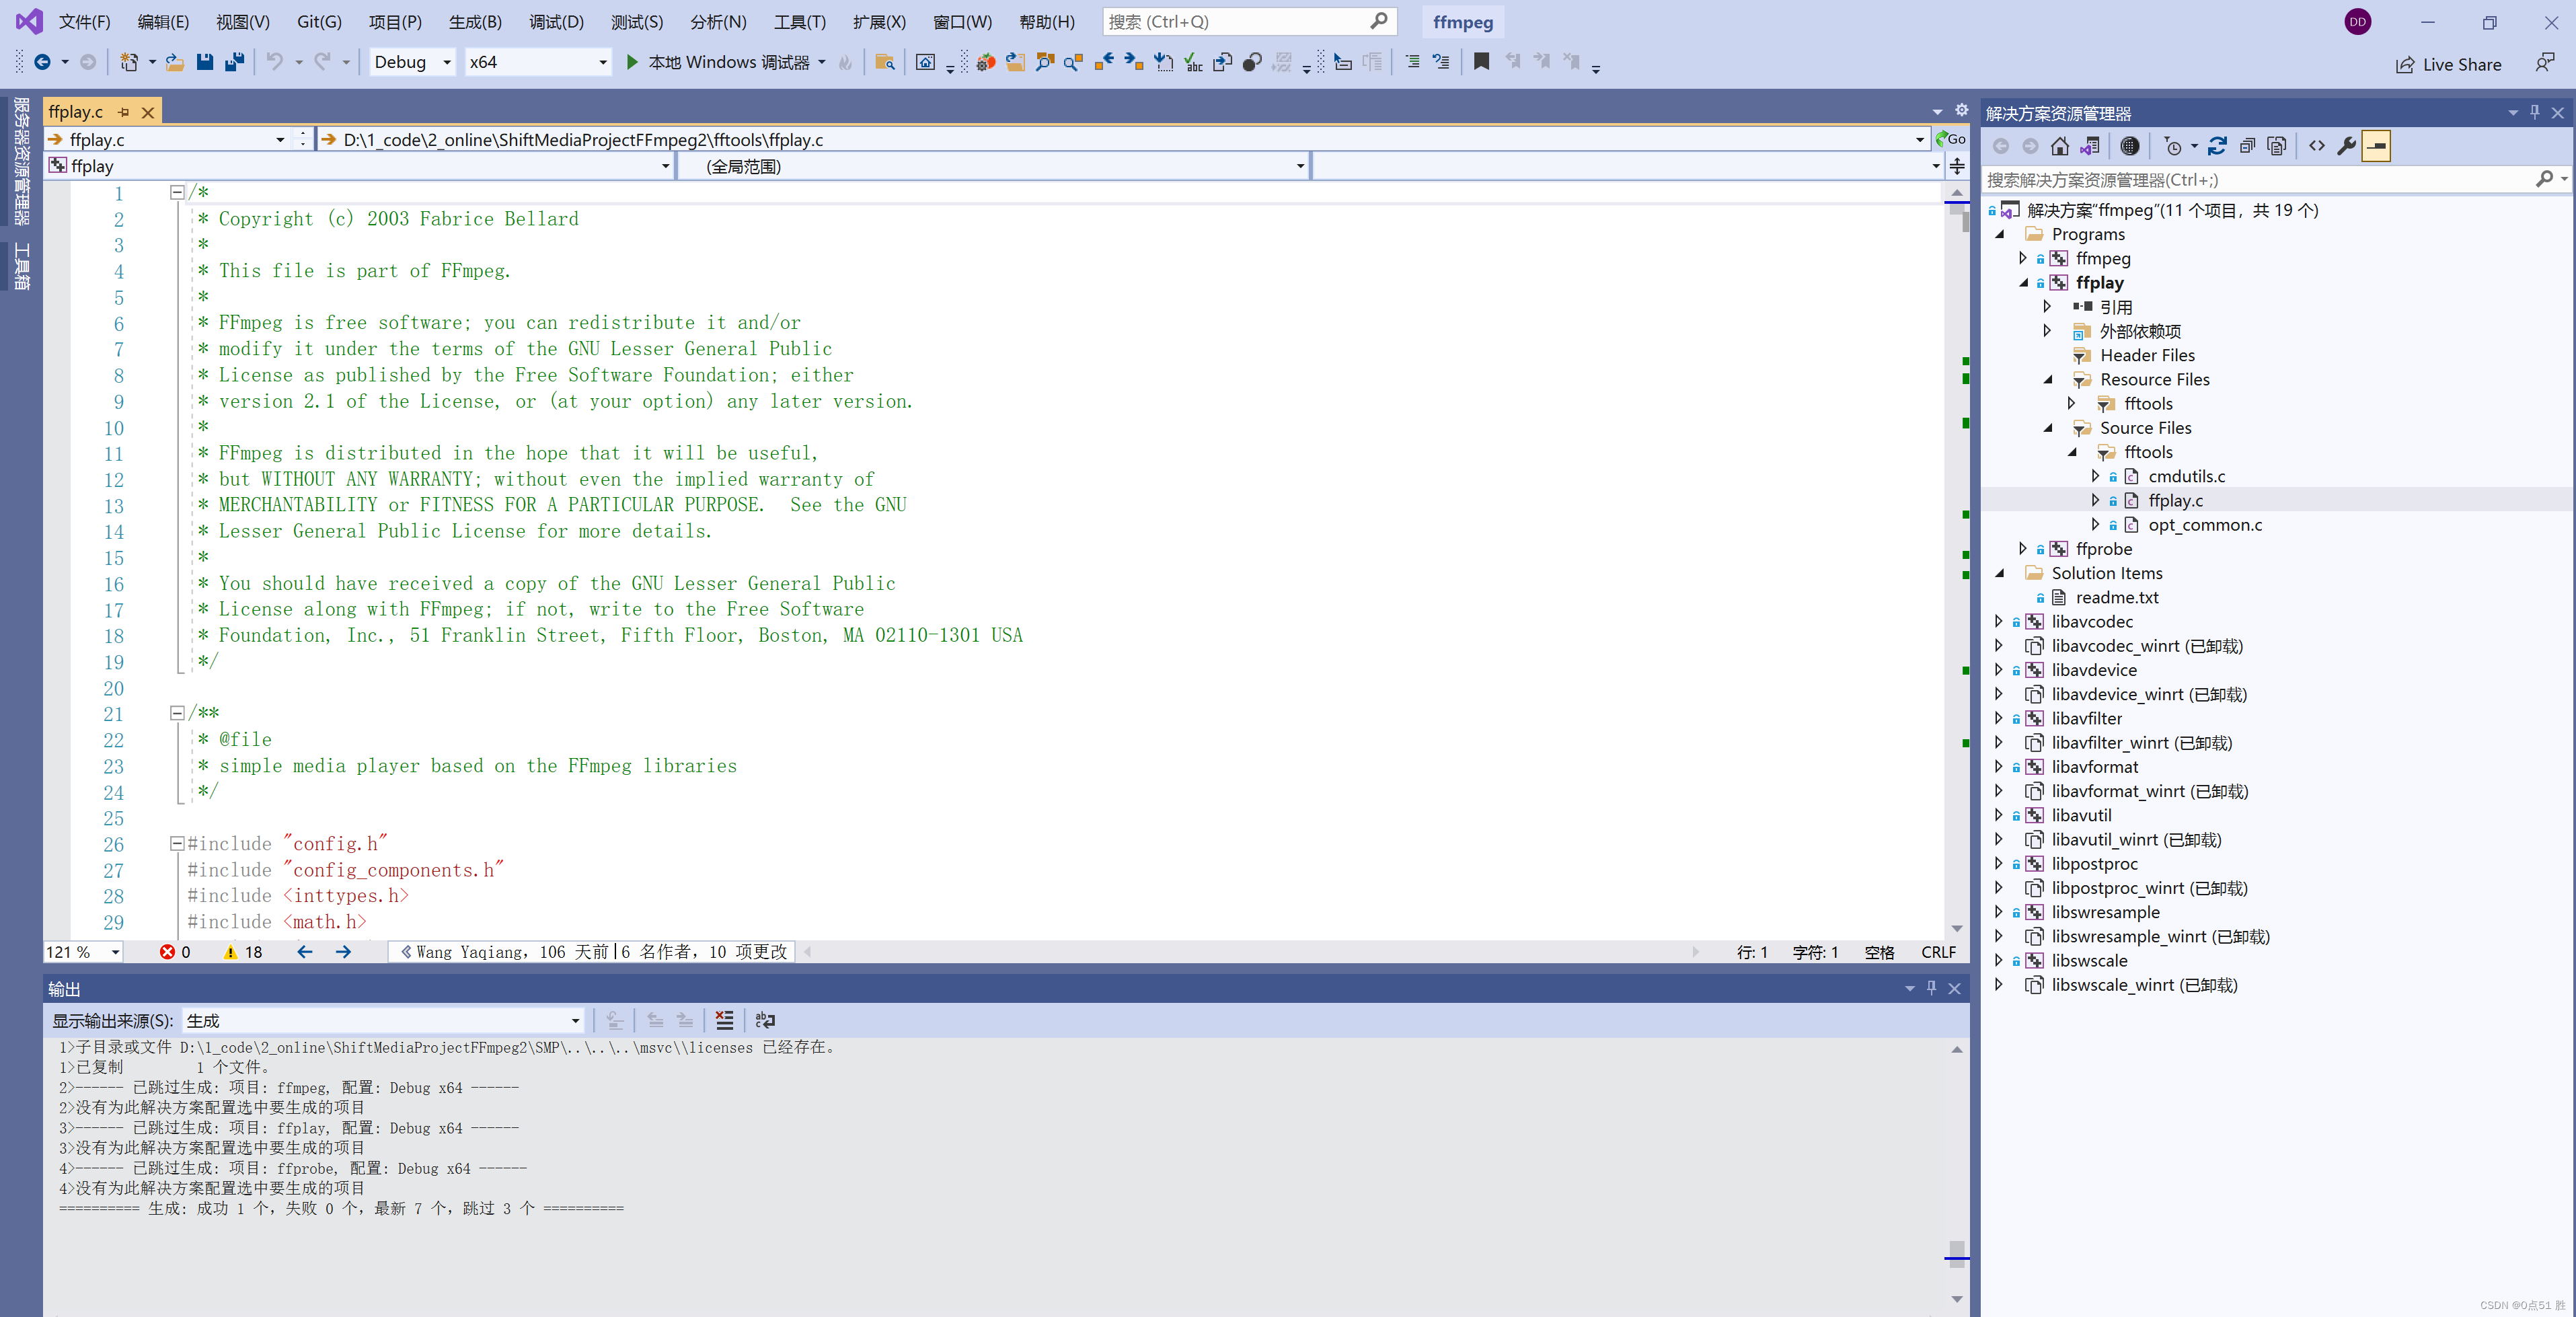The height and width of the screenshot is (1317, 2576).
Task: Expand the libavcodec project node
Action: (2000, 621)
